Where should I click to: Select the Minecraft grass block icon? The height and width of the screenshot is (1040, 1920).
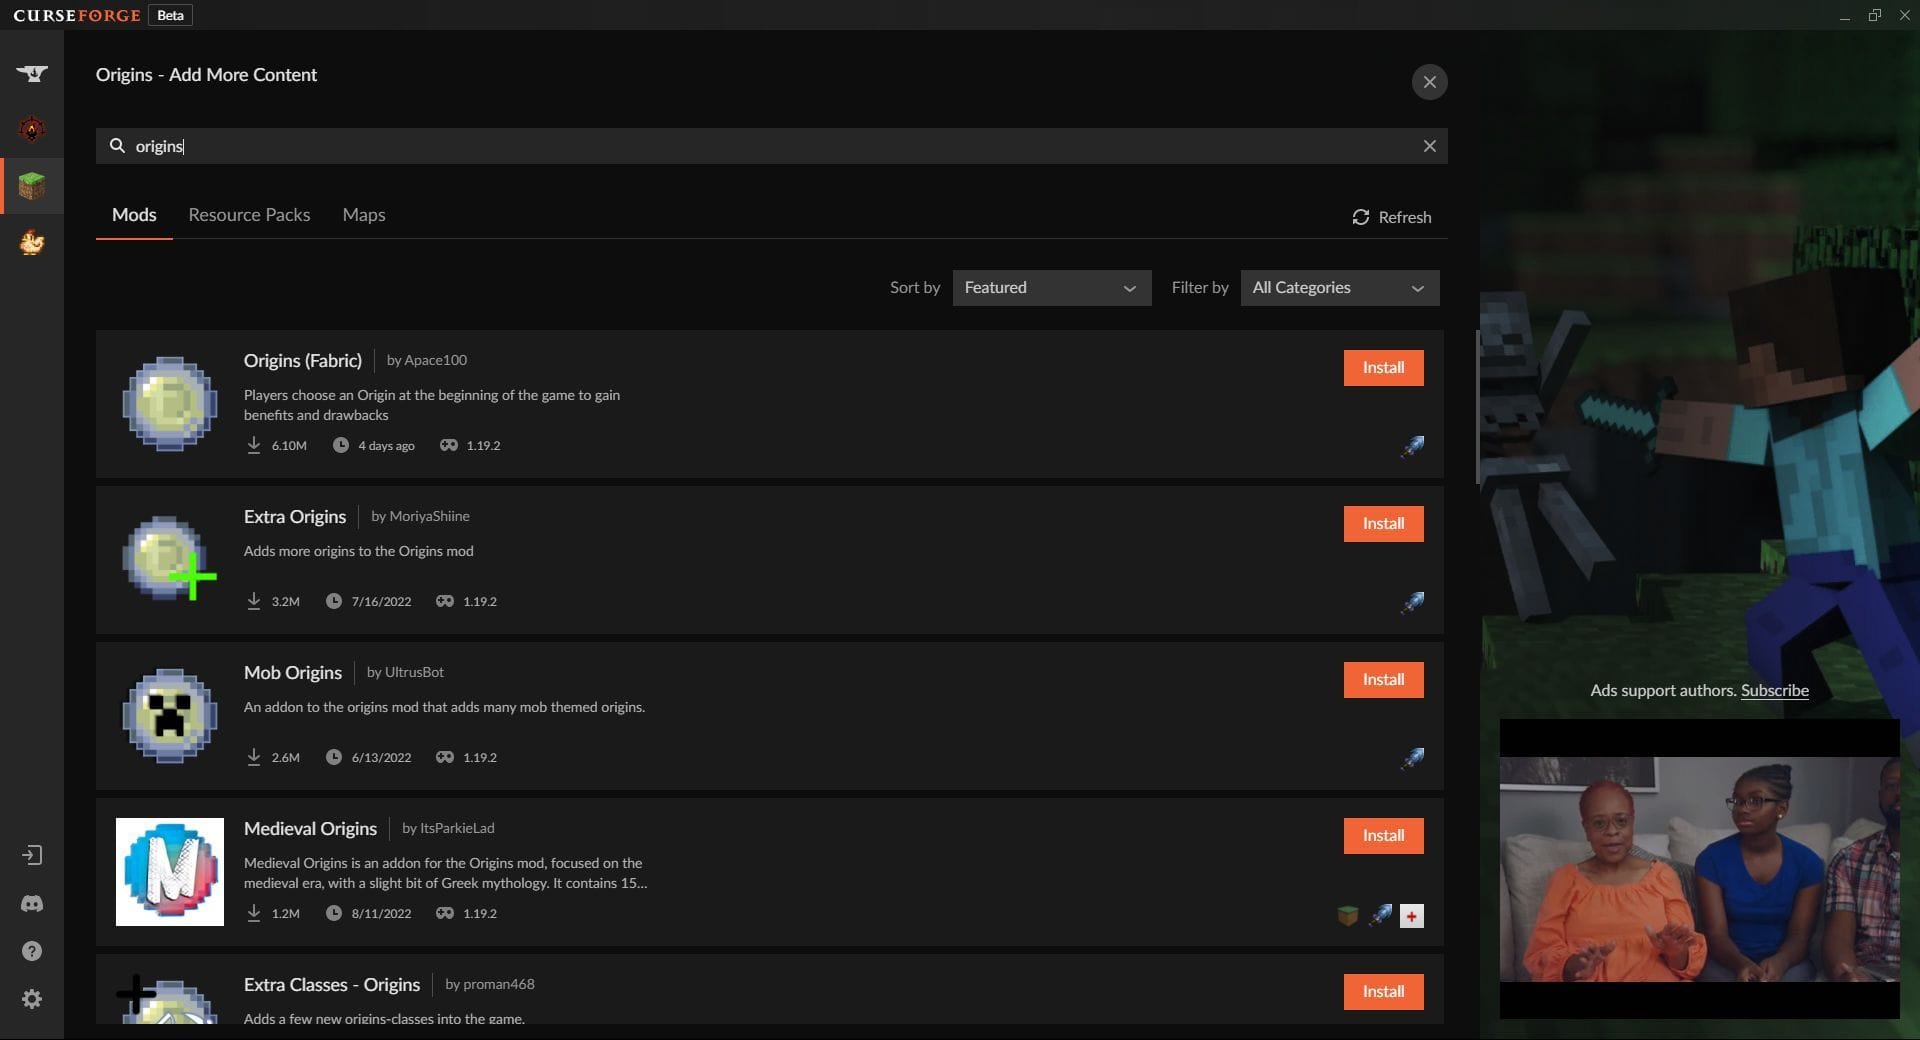[x=32, y=186]
